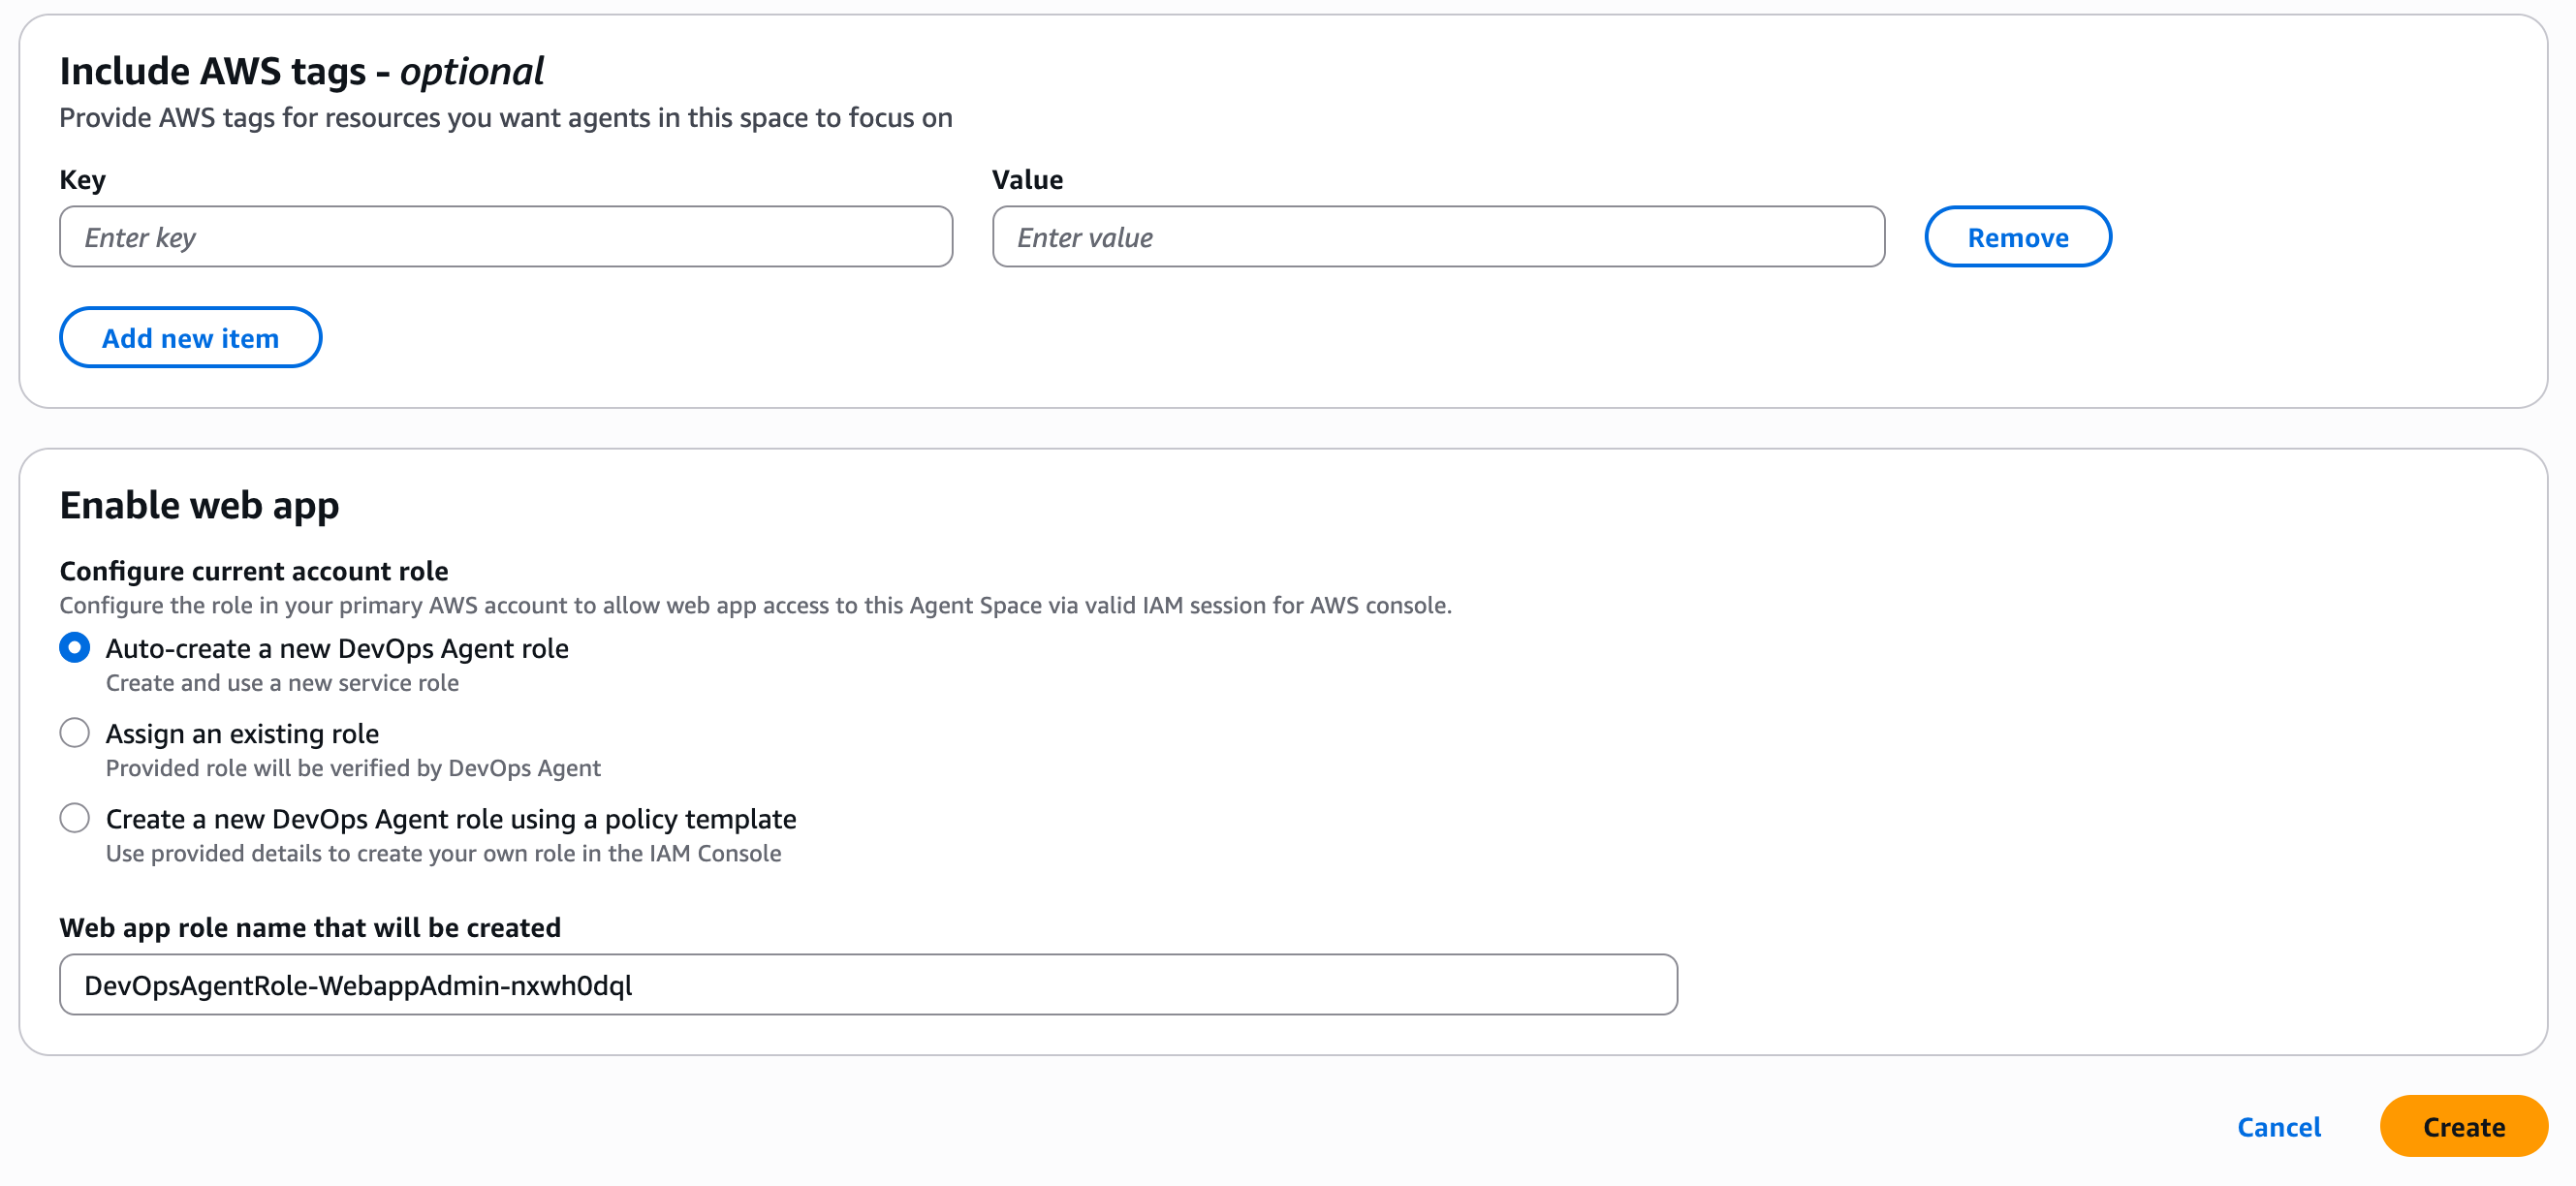Click the orange Create button

coord(2462,1126)
